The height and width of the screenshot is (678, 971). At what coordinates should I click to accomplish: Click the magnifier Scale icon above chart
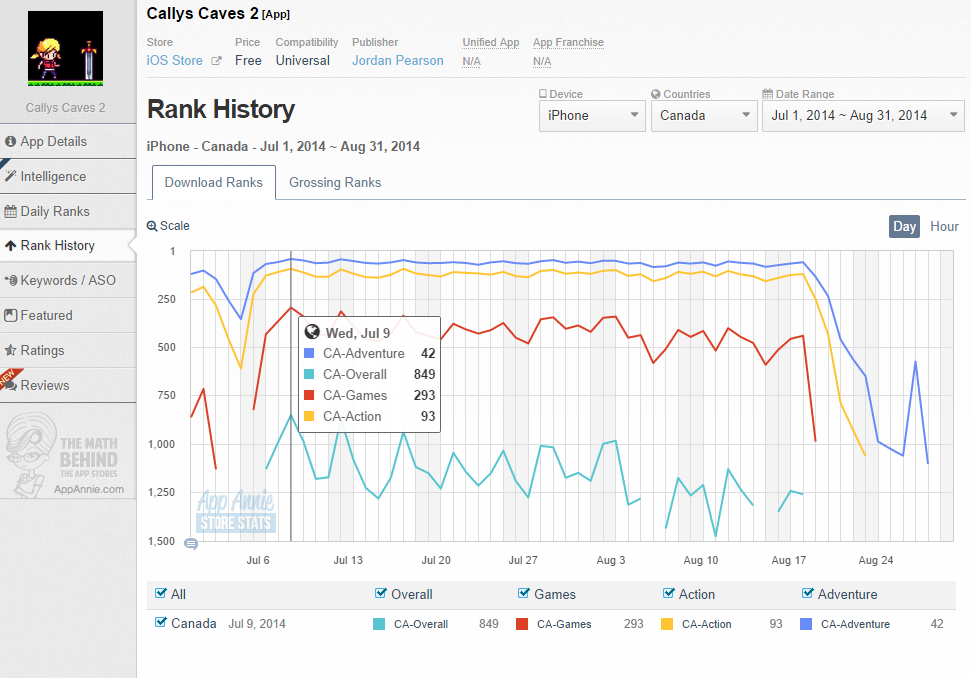tap(152, 226)
